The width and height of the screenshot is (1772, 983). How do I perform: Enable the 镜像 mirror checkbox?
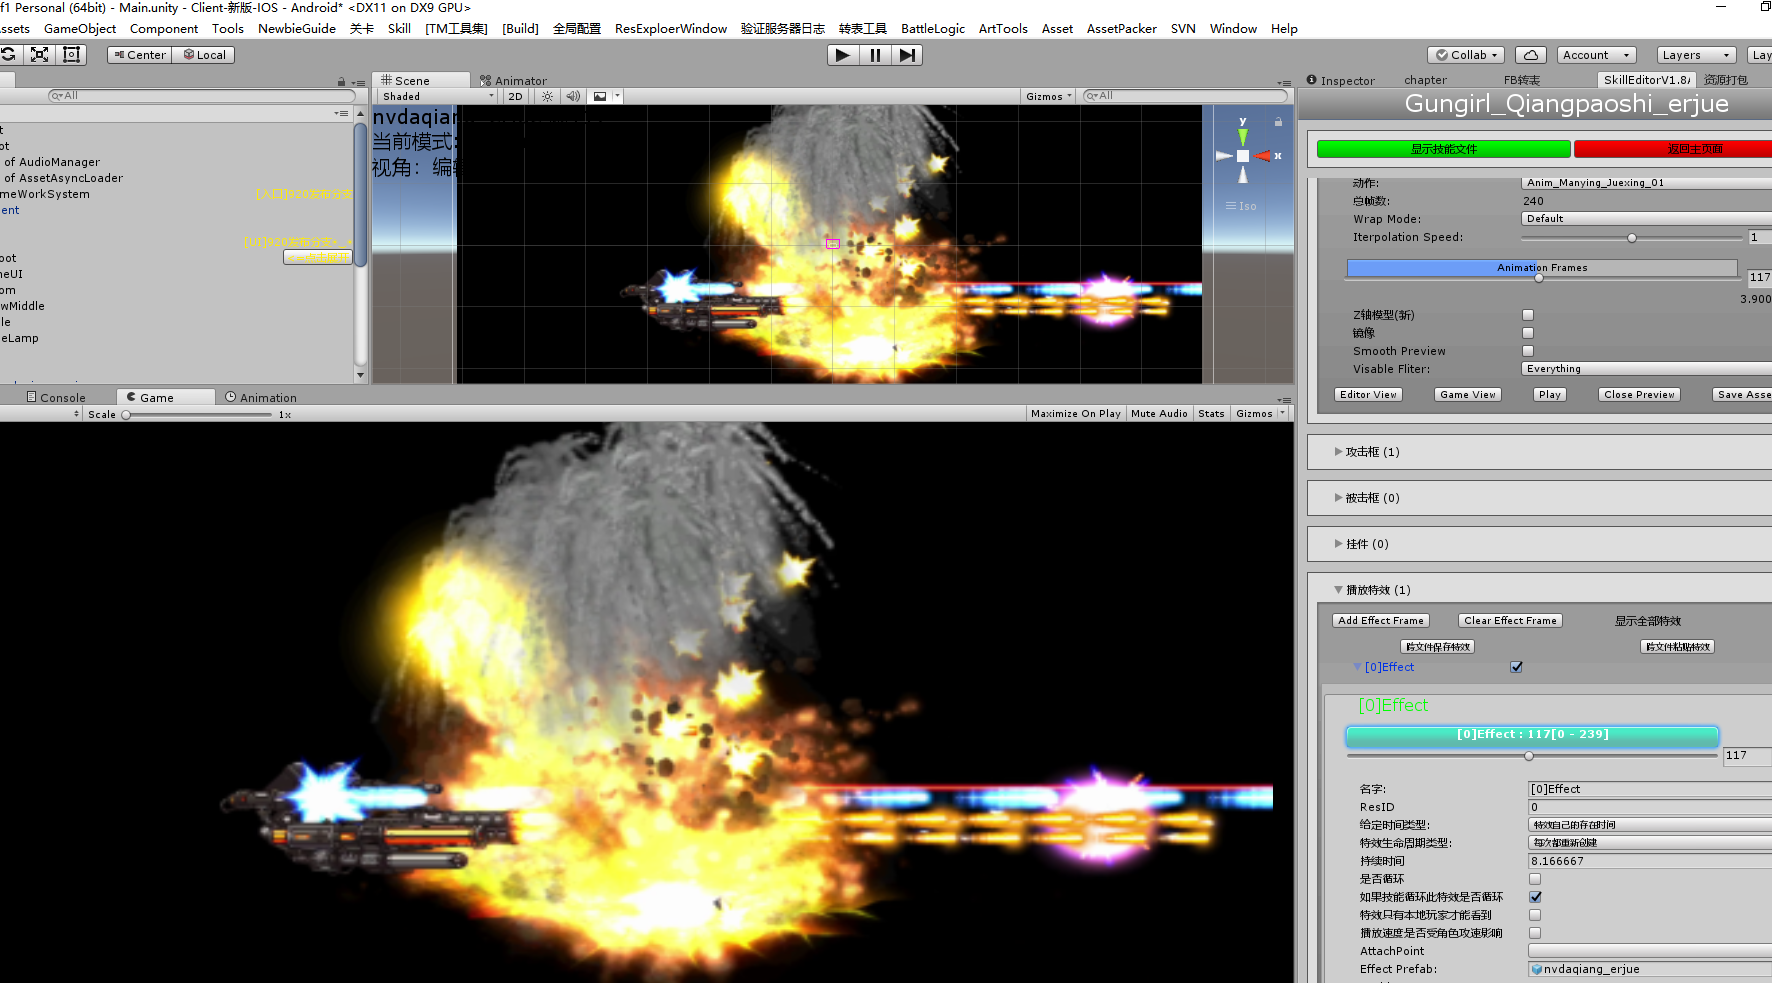click(1528, 333)
